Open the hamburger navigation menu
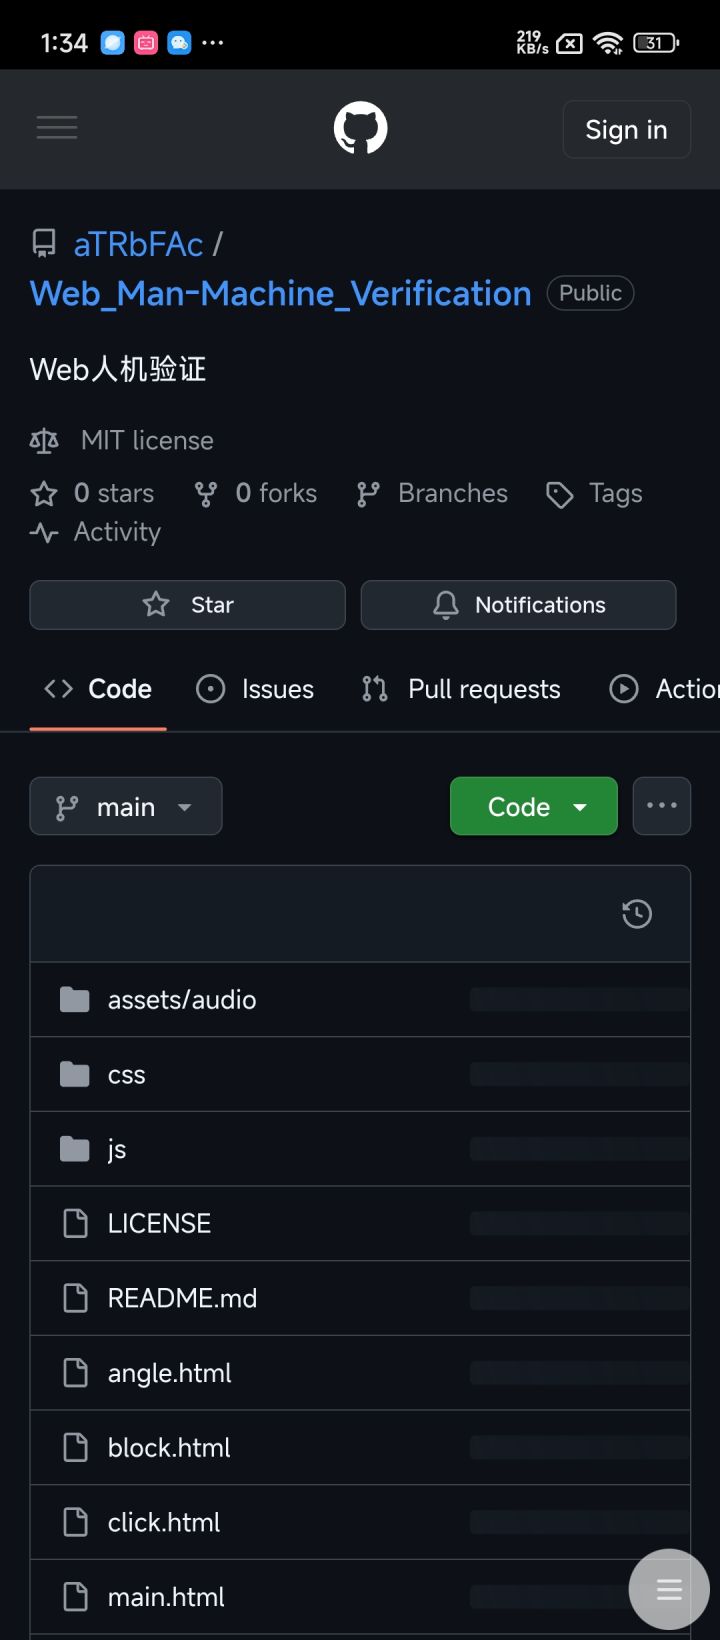 [x=57, y=128]
